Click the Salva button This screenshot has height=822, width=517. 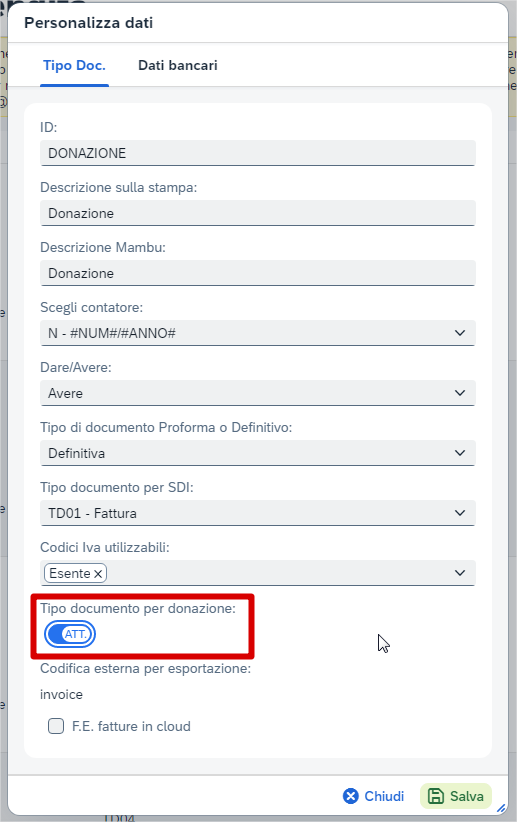point(456,796)
